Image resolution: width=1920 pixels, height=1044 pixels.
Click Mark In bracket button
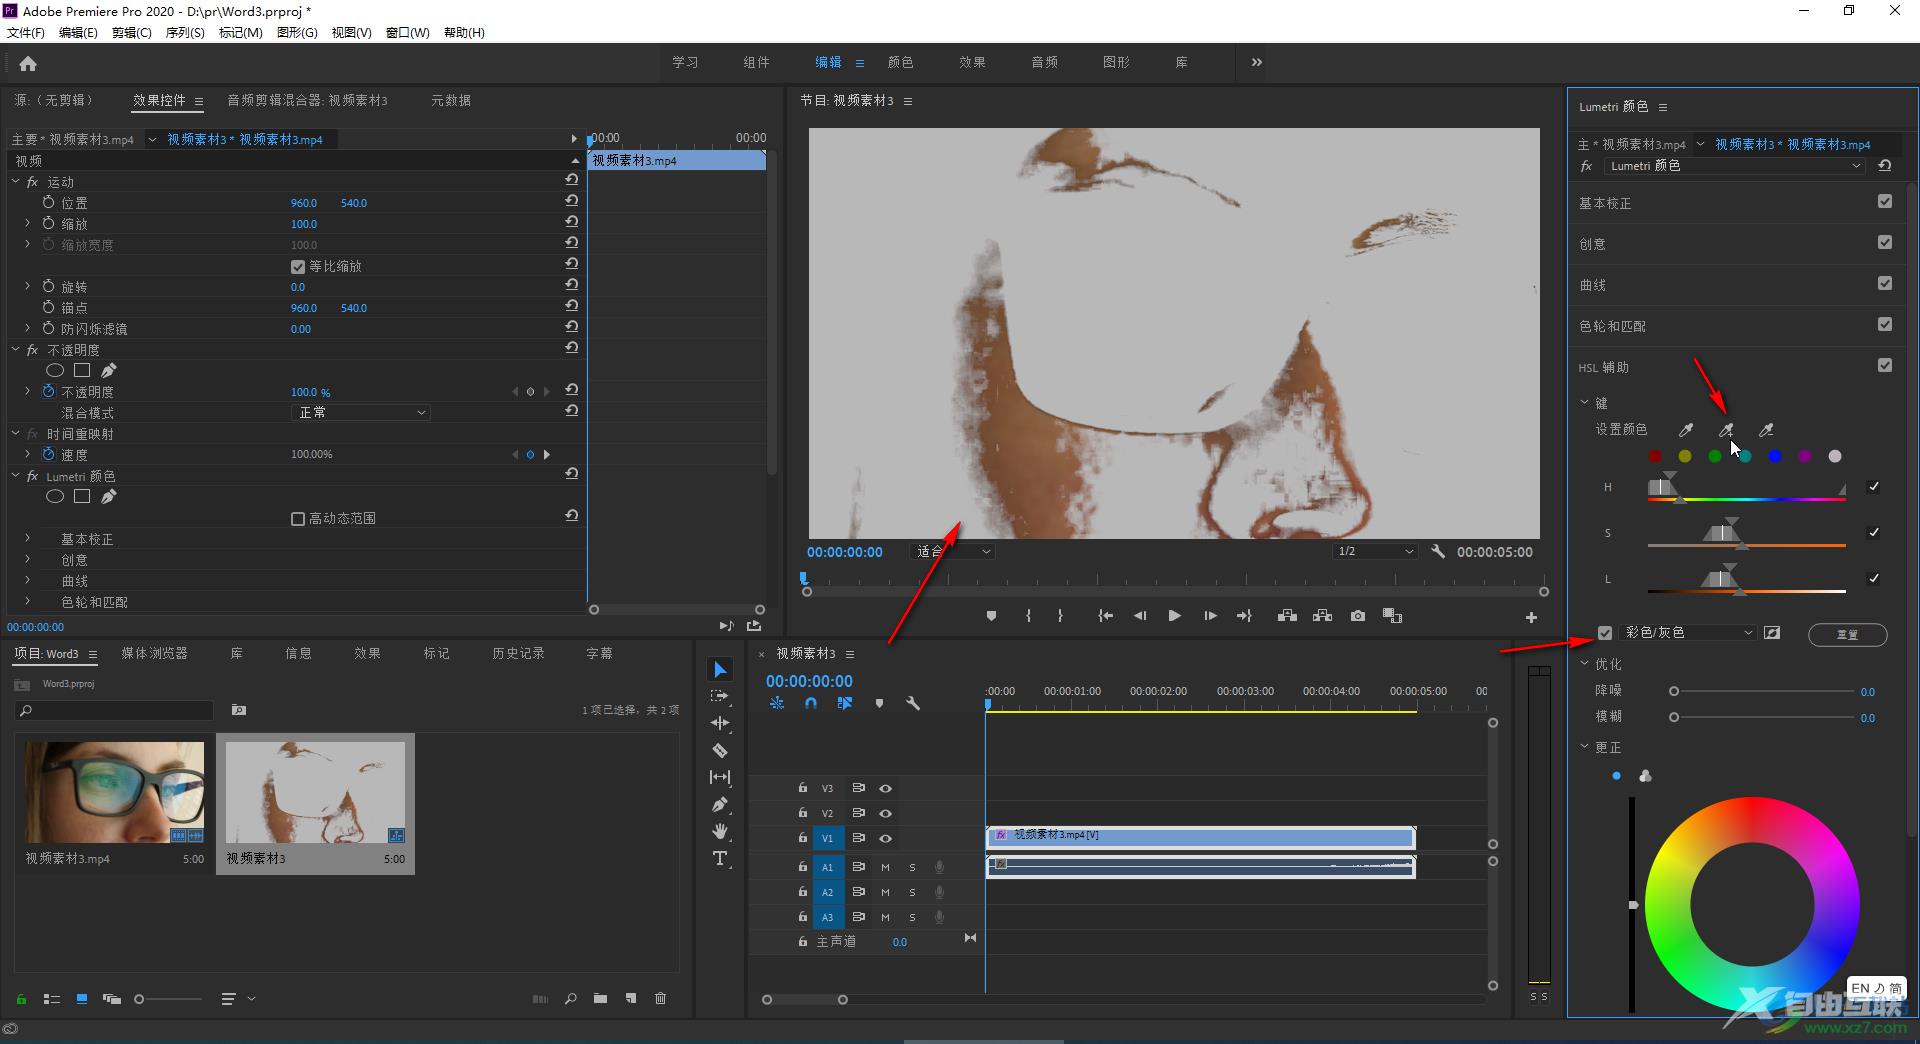pyautogui.click(x=1028, y=616)
